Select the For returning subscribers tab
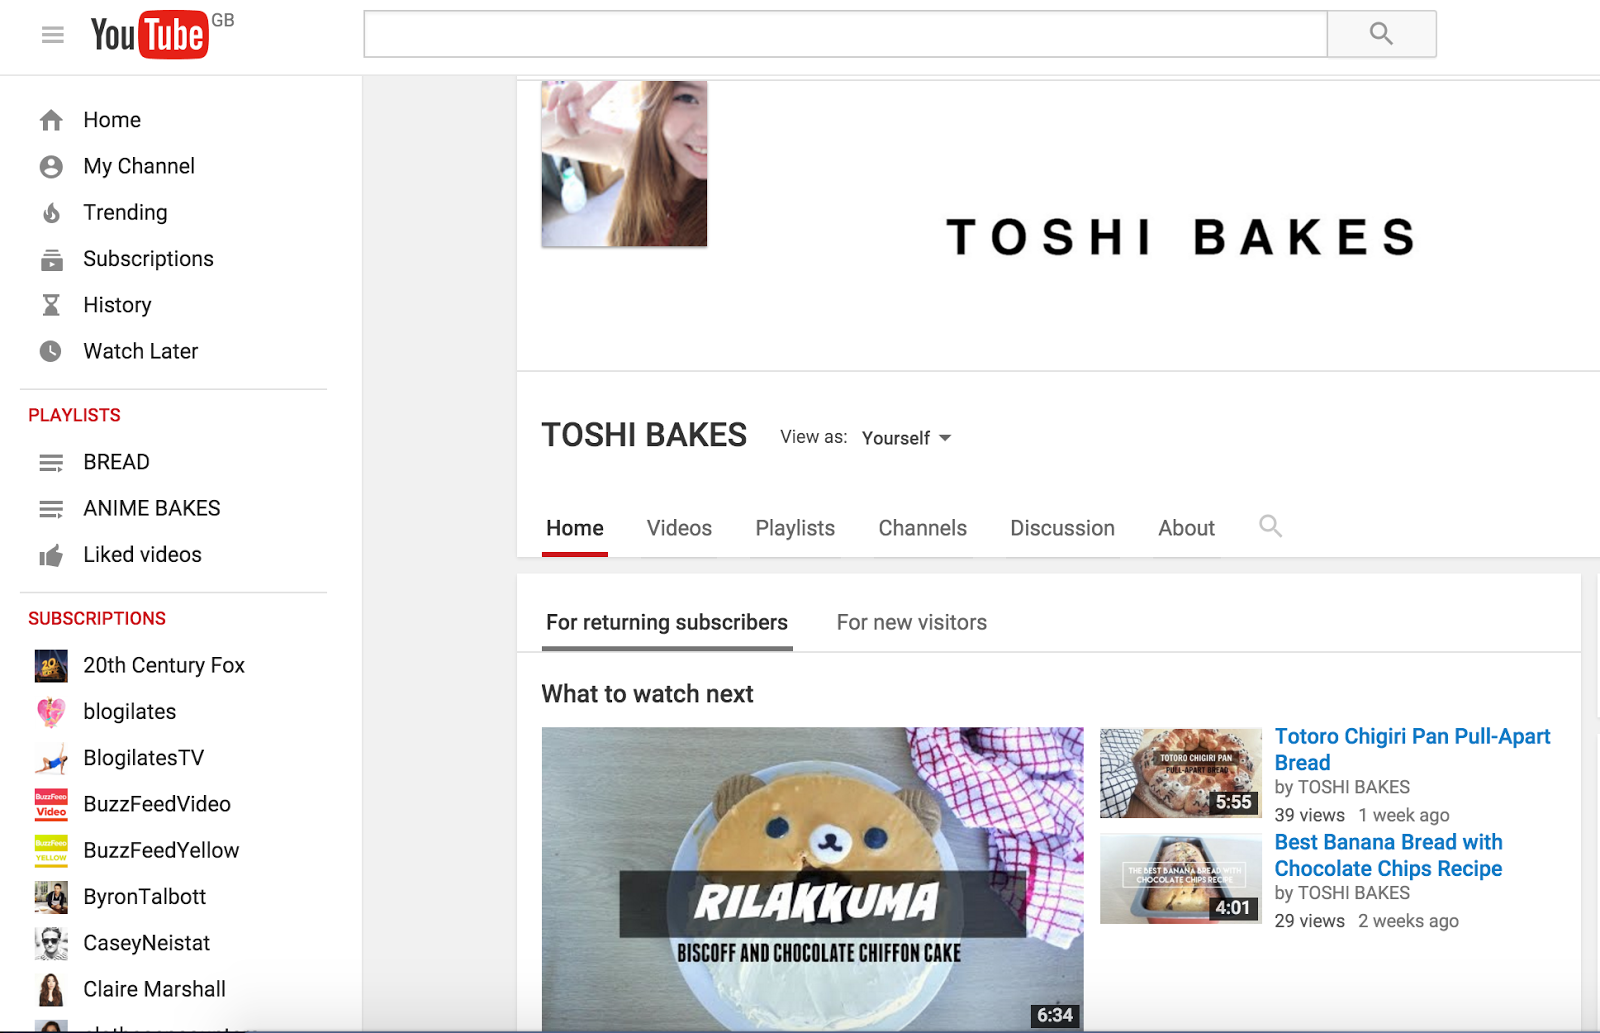Screen dimensions: 1600x1033 667,623
